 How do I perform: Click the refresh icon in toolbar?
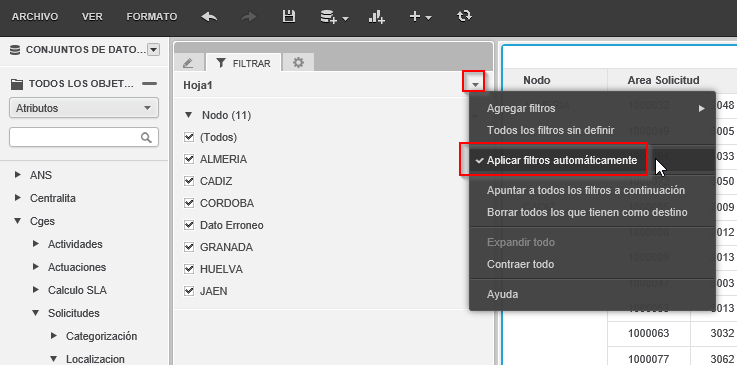point(464,16)
